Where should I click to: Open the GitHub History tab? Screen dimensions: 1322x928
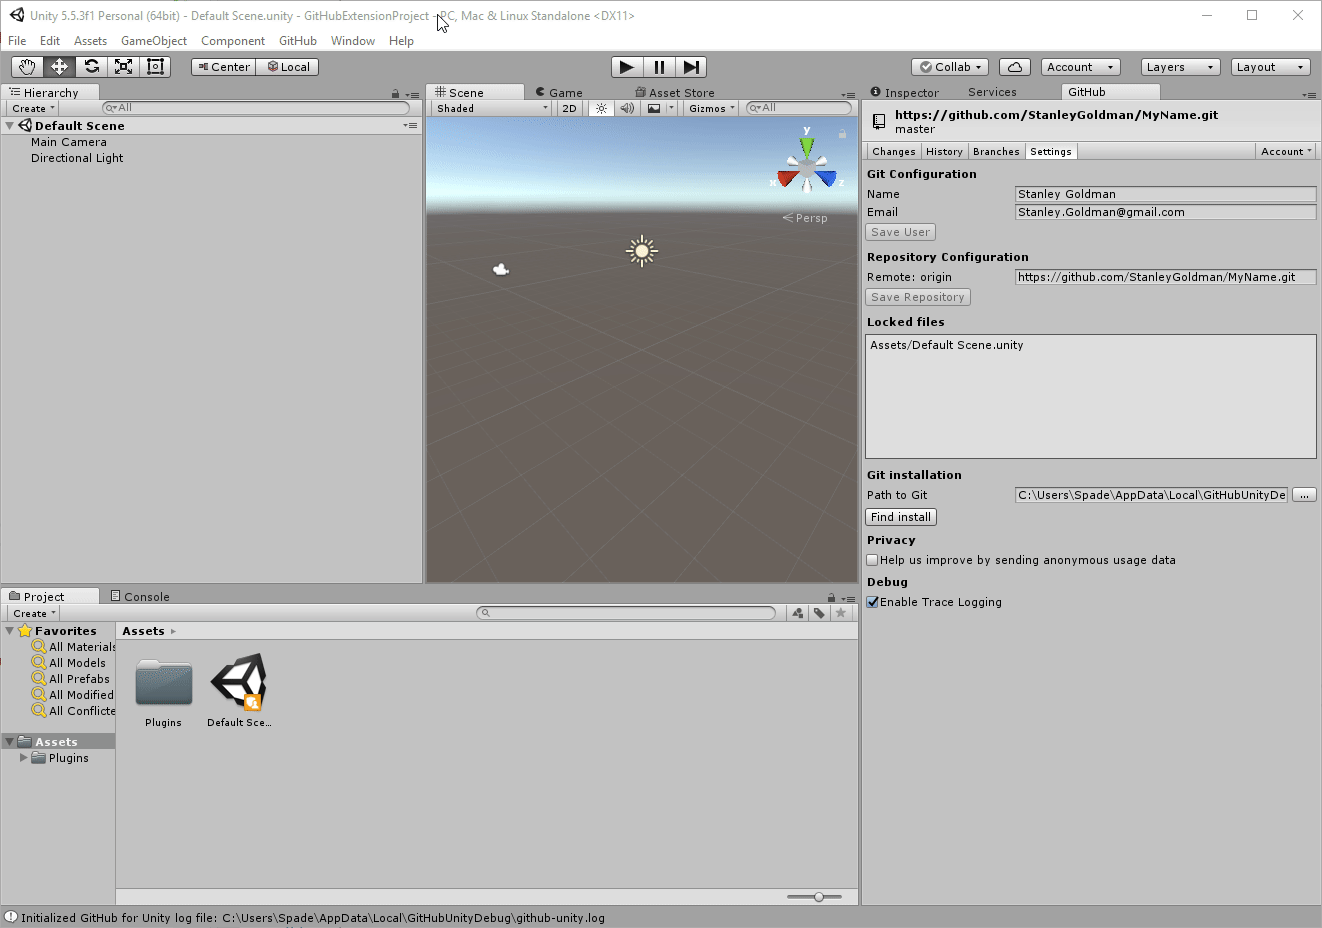(944, 151)
